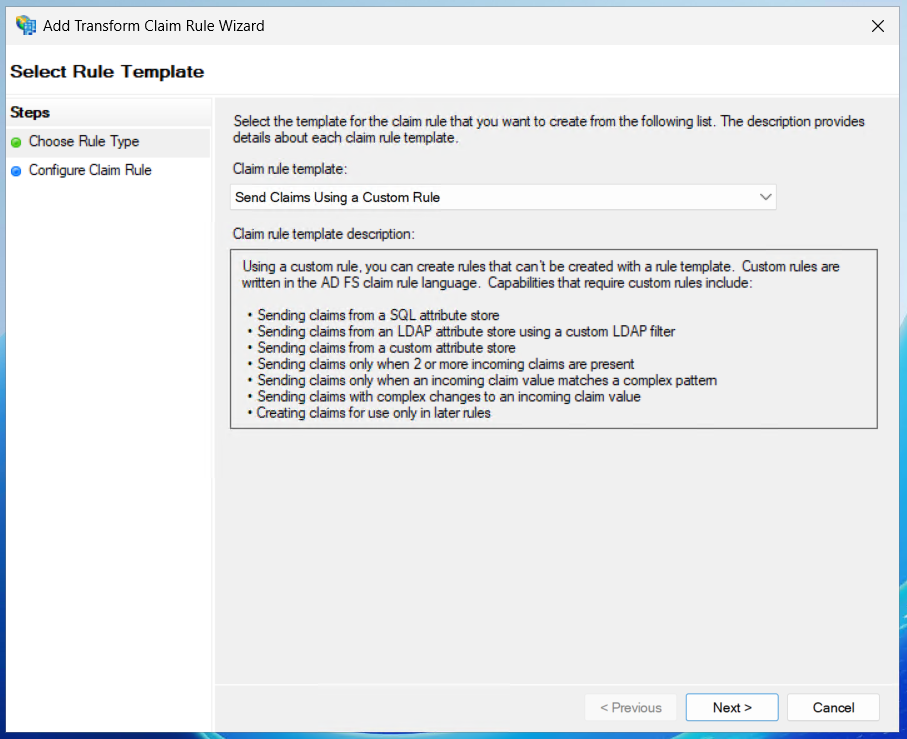Screen dimensions: 907x739
Task: Select the Configure Claim Rule step
Action: (x=90, y=171)
